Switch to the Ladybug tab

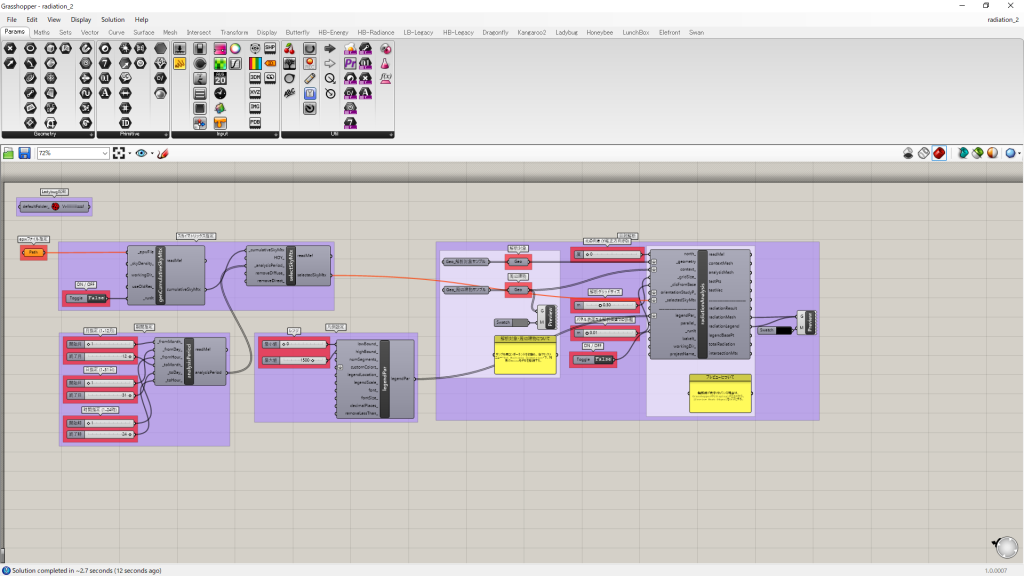[x=566, y=32]
